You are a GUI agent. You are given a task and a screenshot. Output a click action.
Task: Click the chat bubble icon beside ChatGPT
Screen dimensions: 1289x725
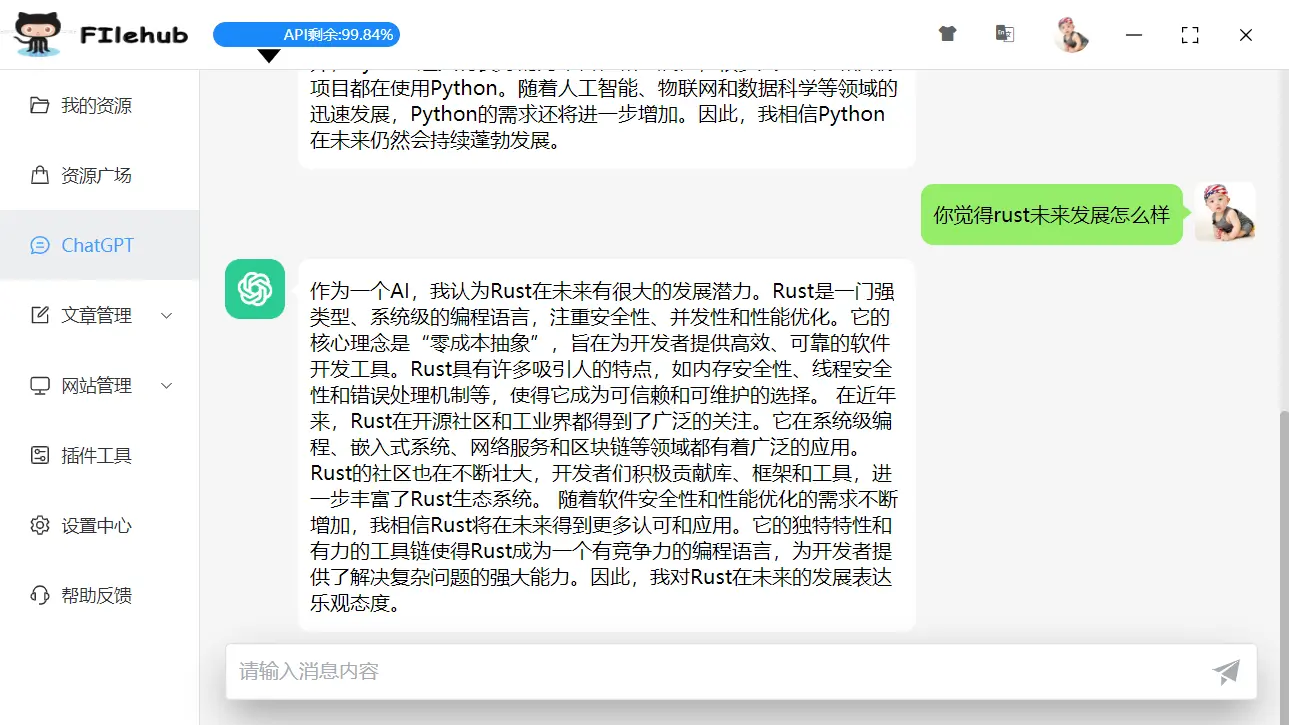(x=40, y=245)
